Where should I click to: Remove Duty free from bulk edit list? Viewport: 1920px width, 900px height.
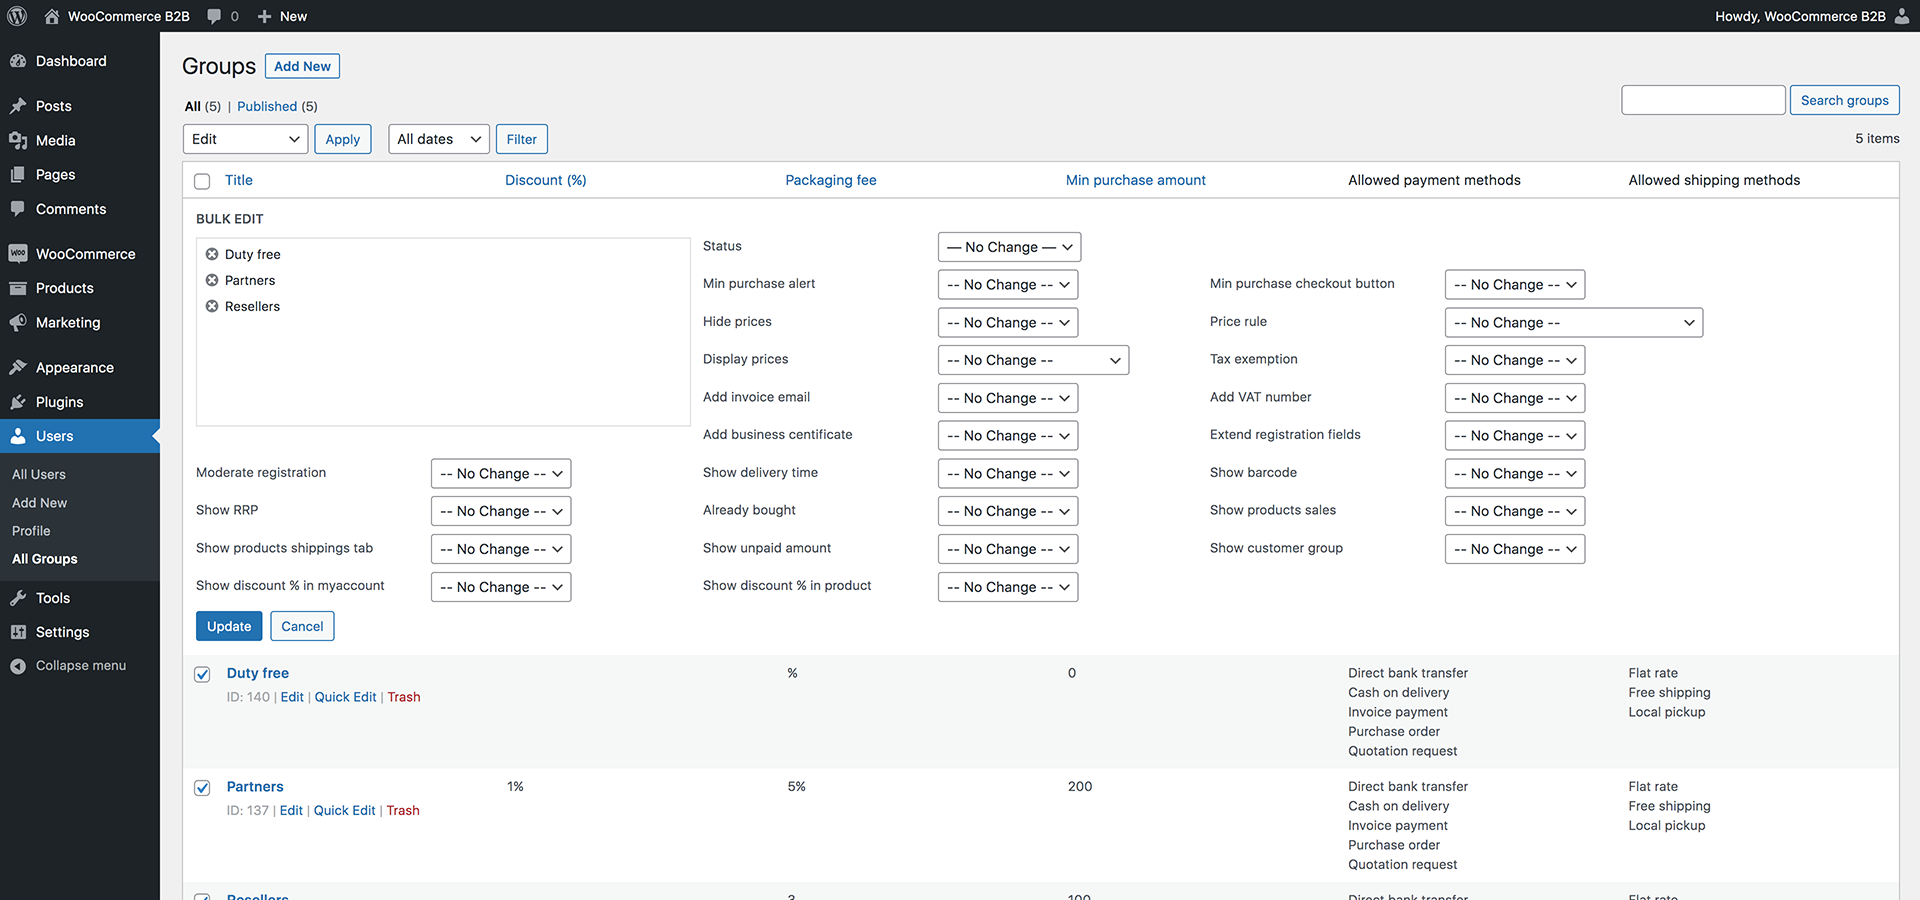tap(212, 254)
